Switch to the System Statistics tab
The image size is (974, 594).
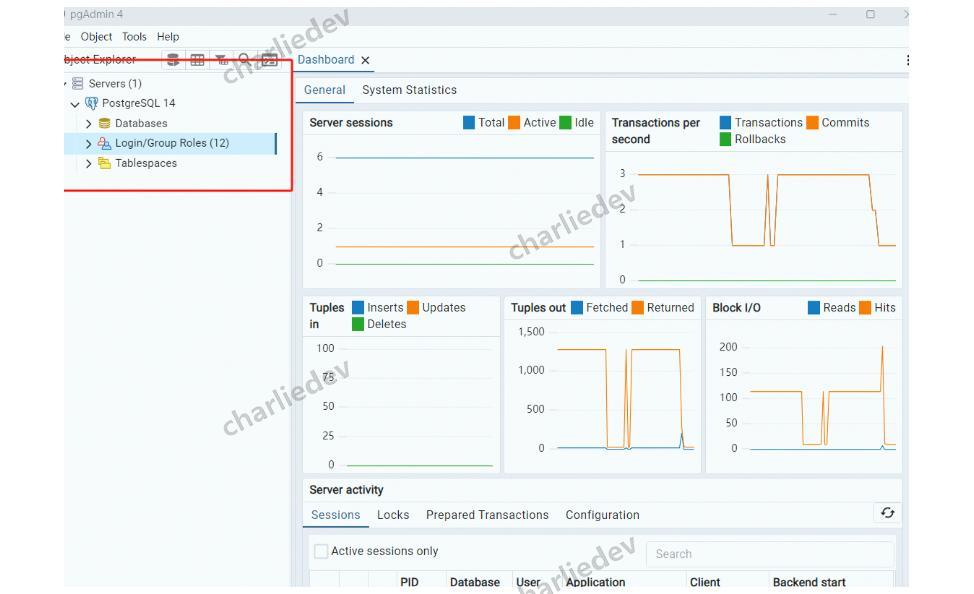(409, 90)
